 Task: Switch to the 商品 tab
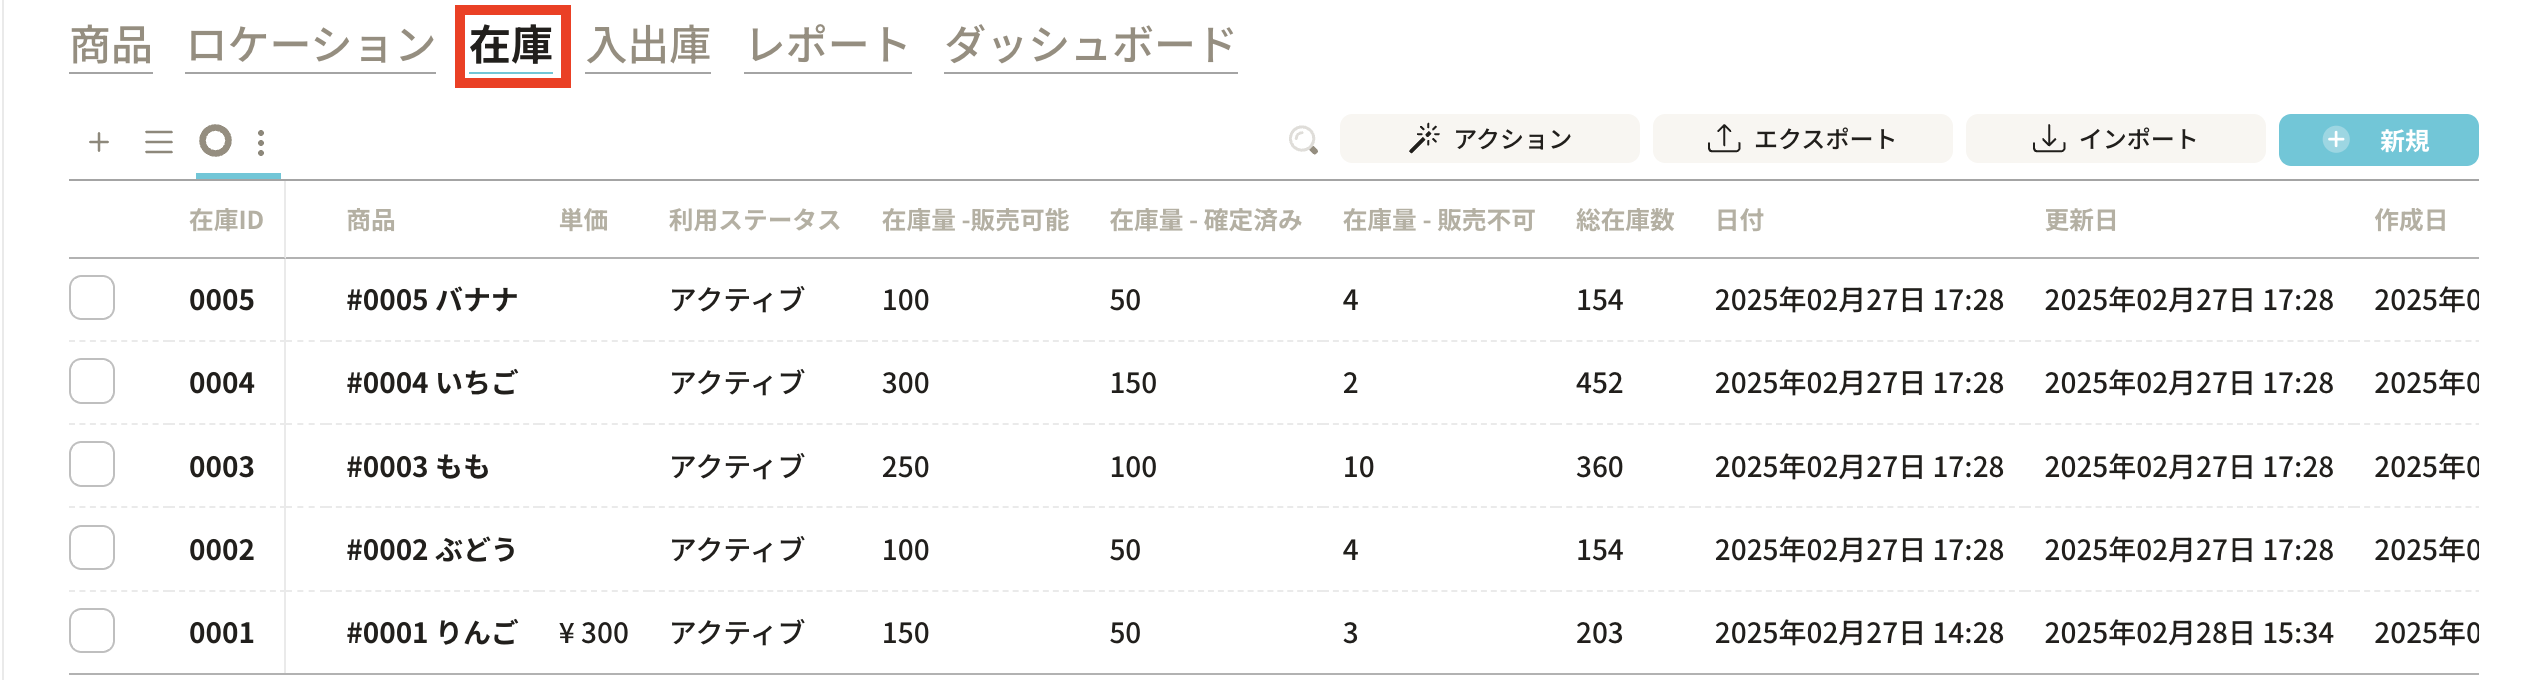(111, 46)
